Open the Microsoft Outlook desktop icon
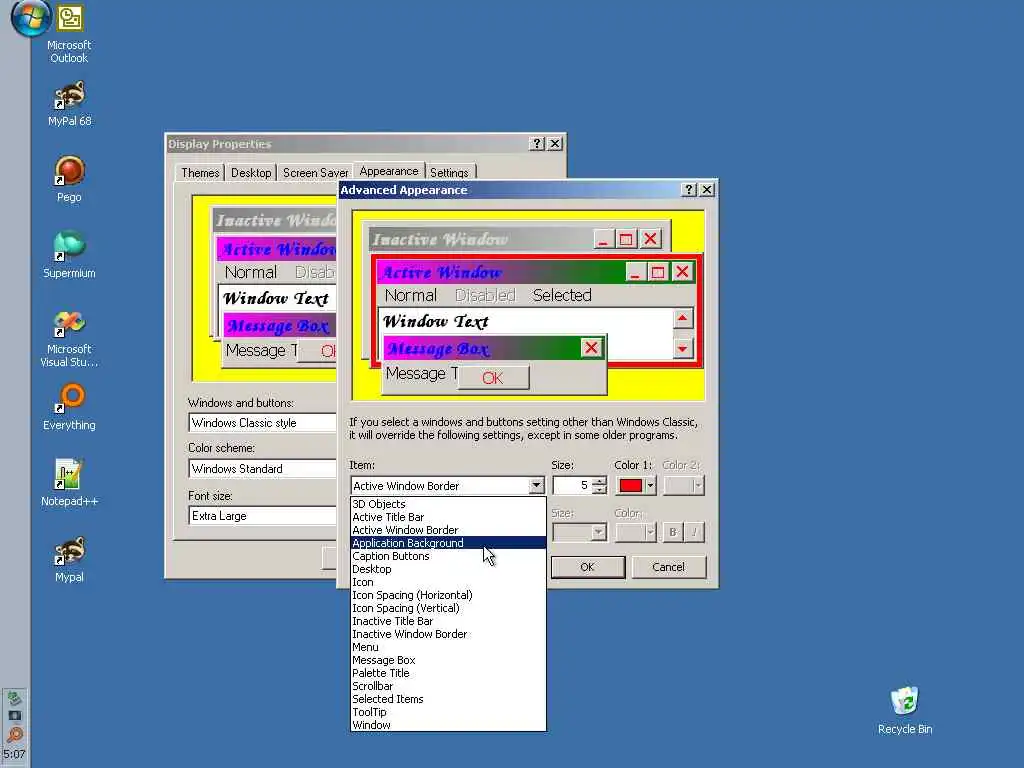 point(69,34)
